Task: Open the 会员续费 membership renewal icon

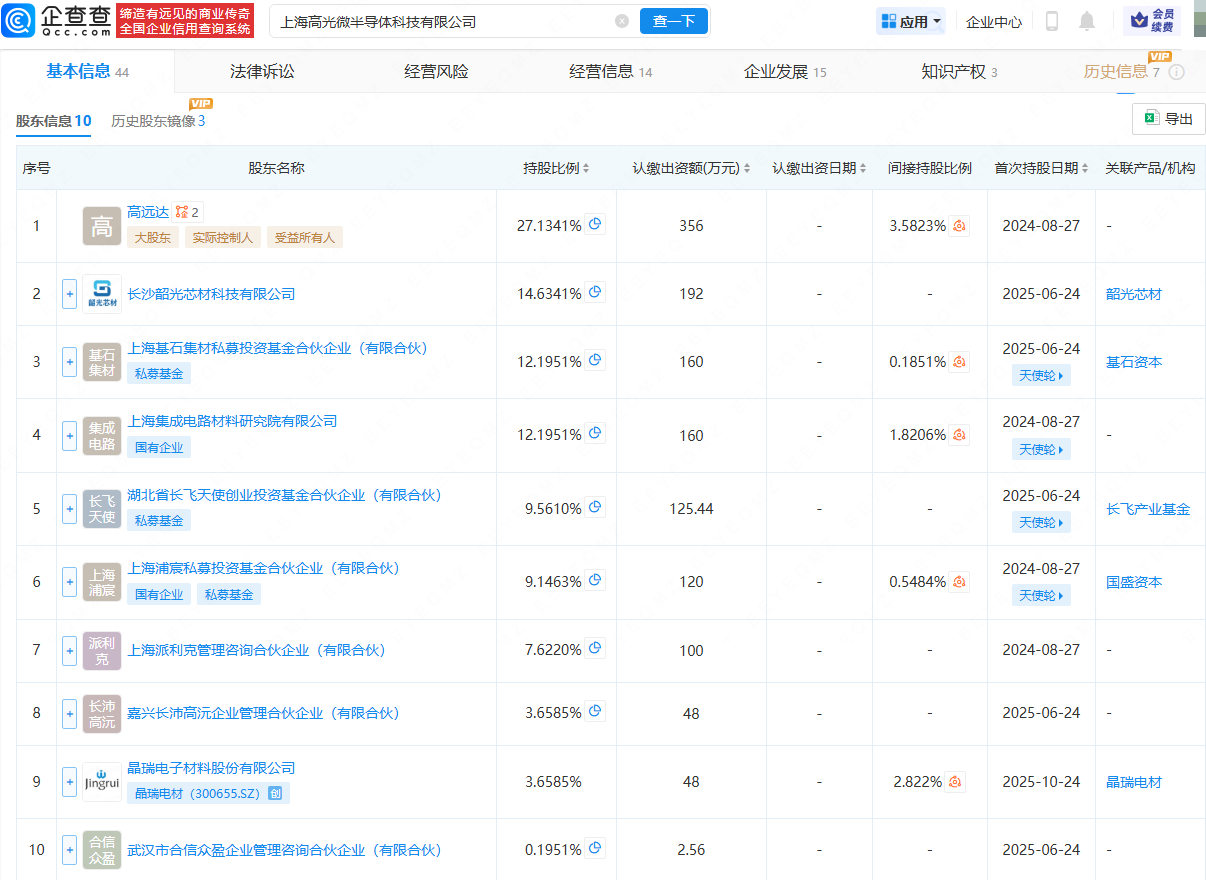Action: point(1151,21)
